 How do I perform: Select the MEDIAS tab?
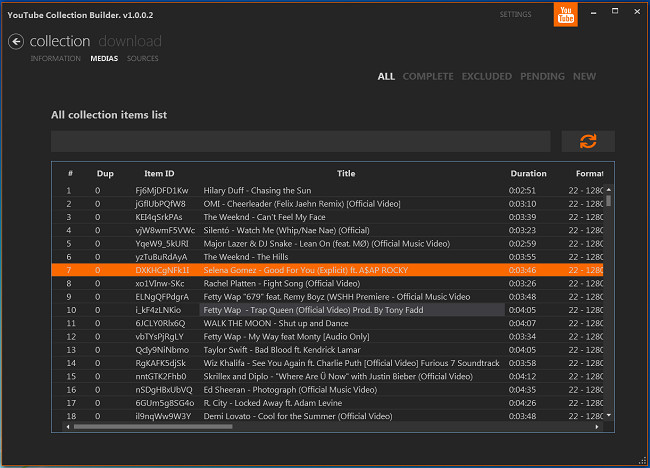point(104,58)
